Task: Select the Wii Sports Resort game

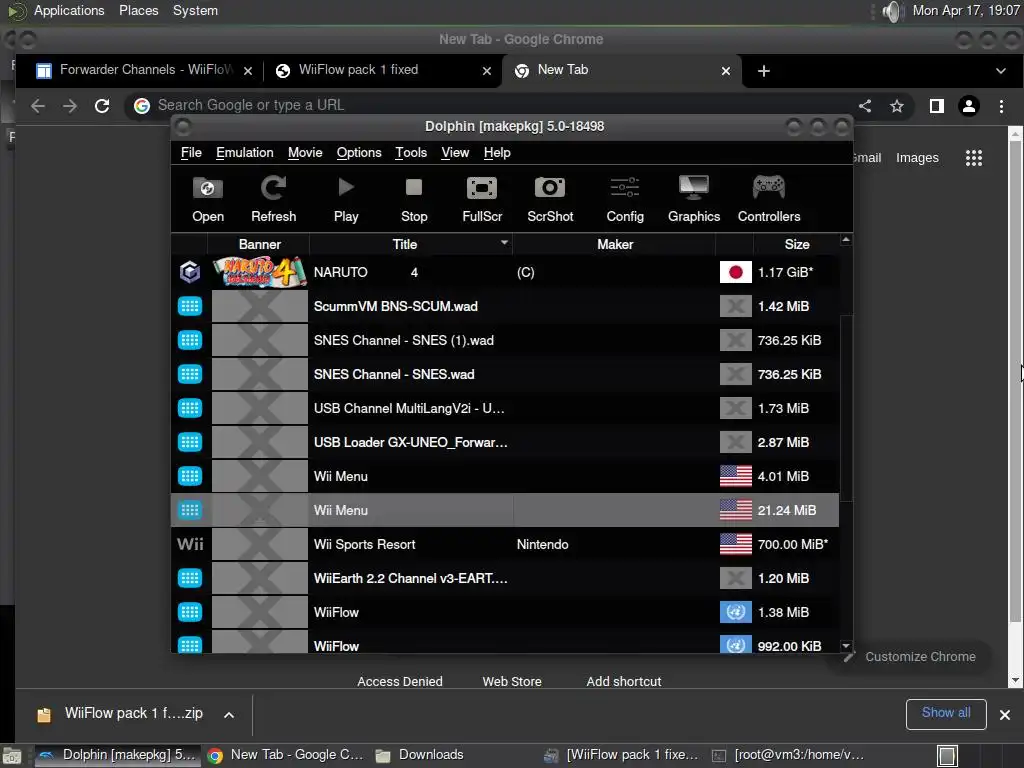Action: coord(505,544)
